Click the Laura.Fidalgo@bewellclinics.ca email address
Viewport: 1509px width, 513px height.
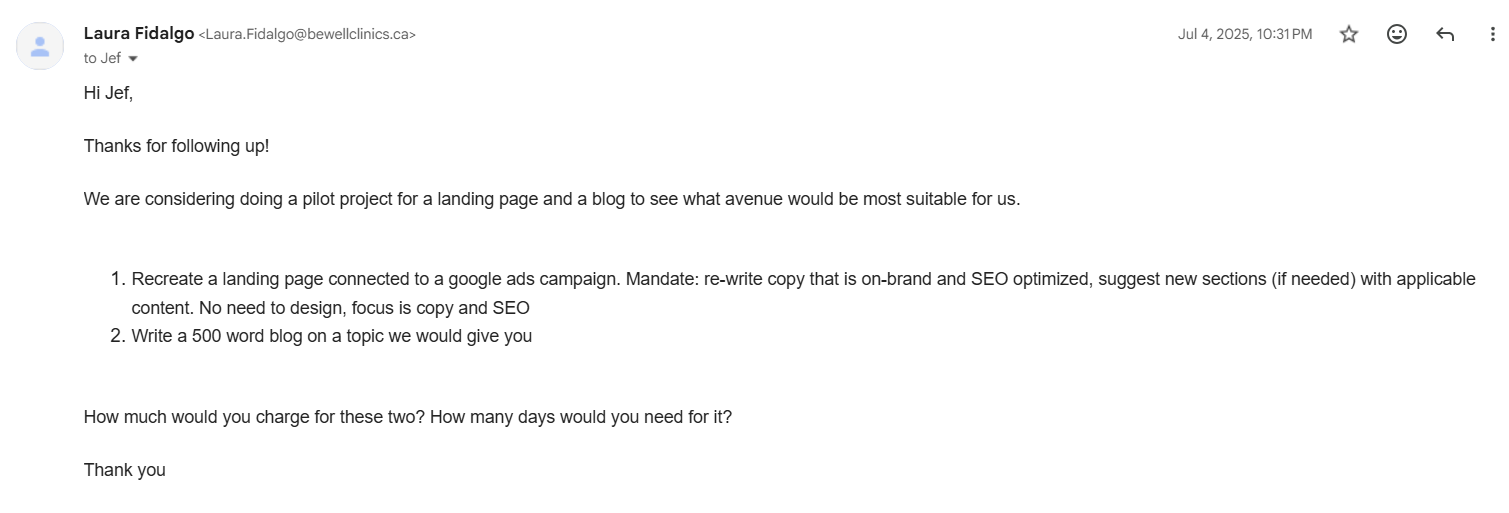click(x=307, y=34)
